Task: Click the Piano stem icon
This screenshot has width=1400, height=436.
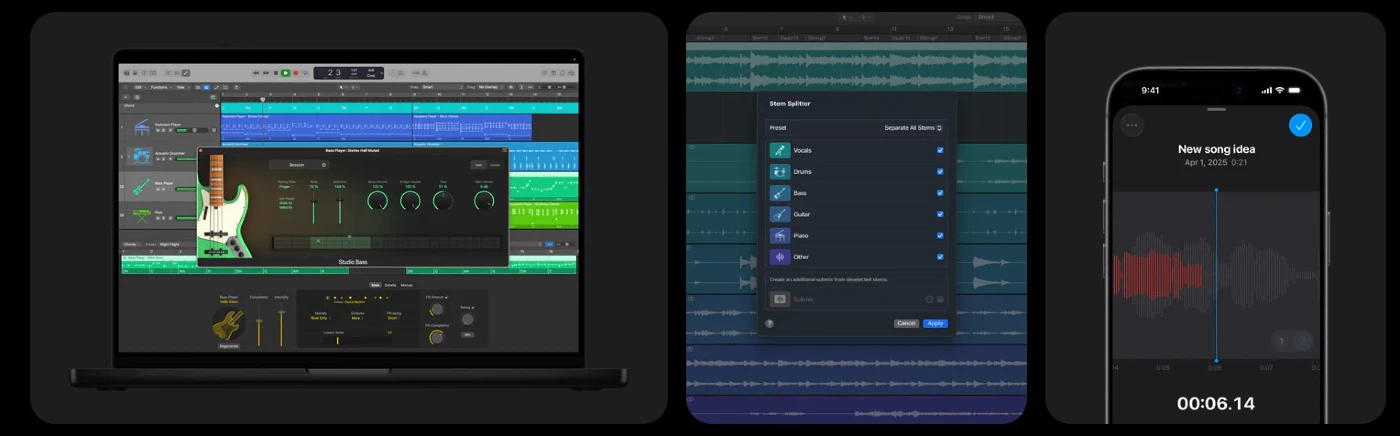Action: click(x=780, y=236)
